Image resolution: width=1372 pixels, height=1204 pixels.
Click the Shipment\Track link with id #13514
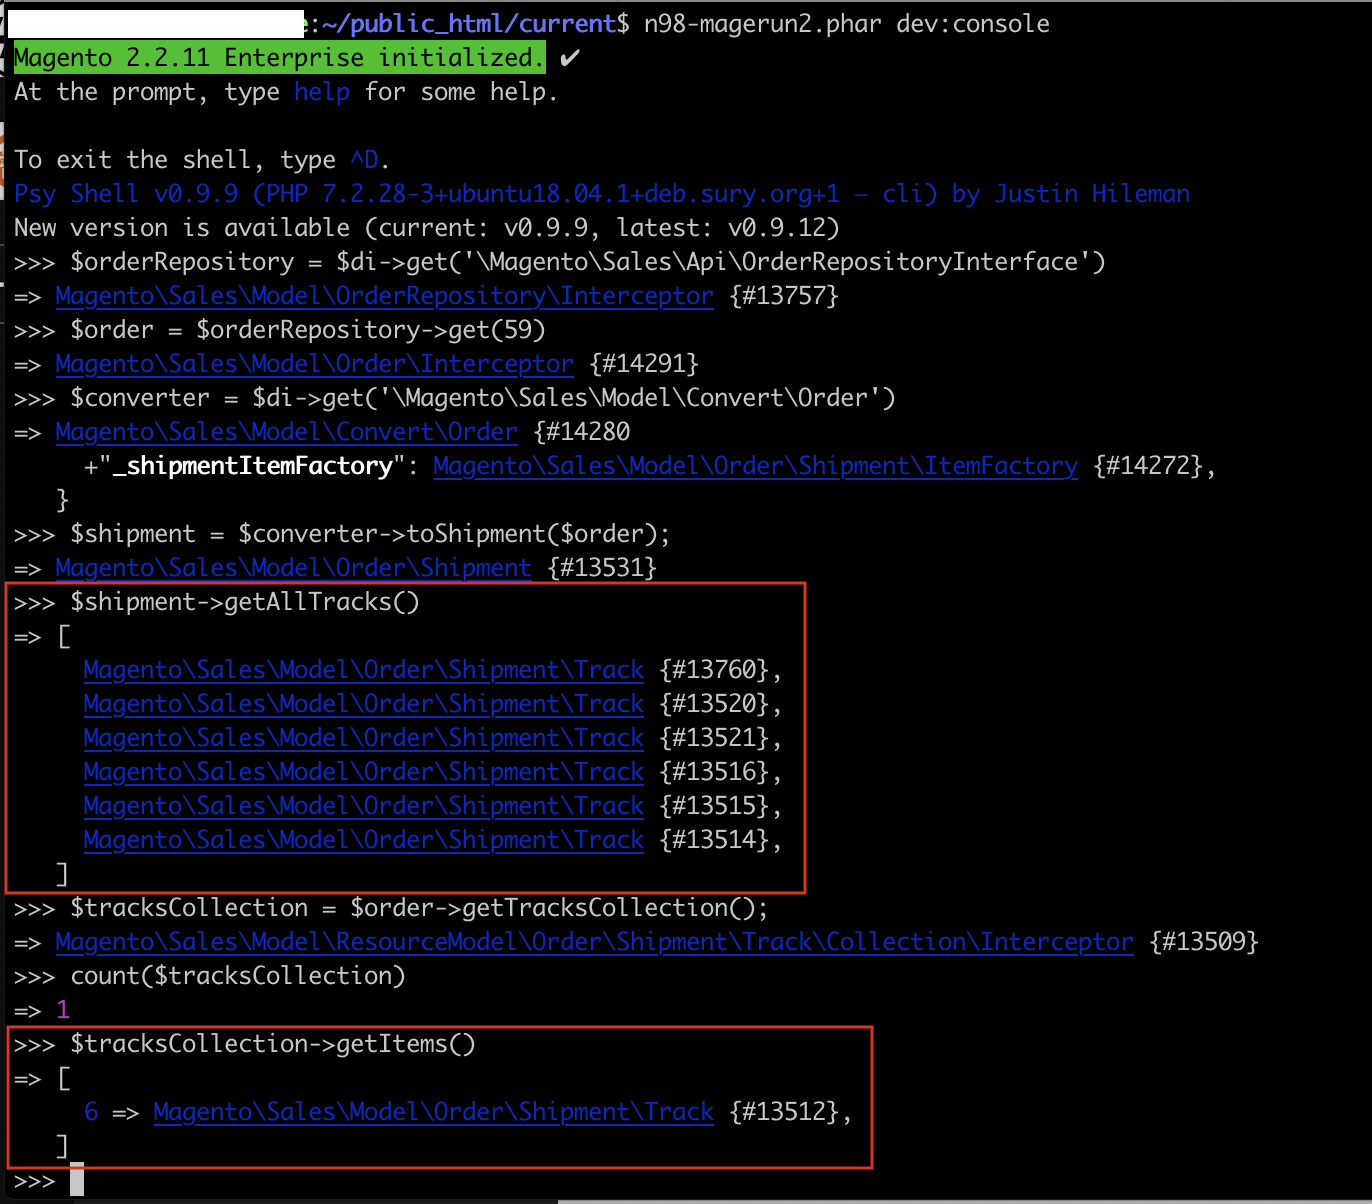click(x=364, y=840)
